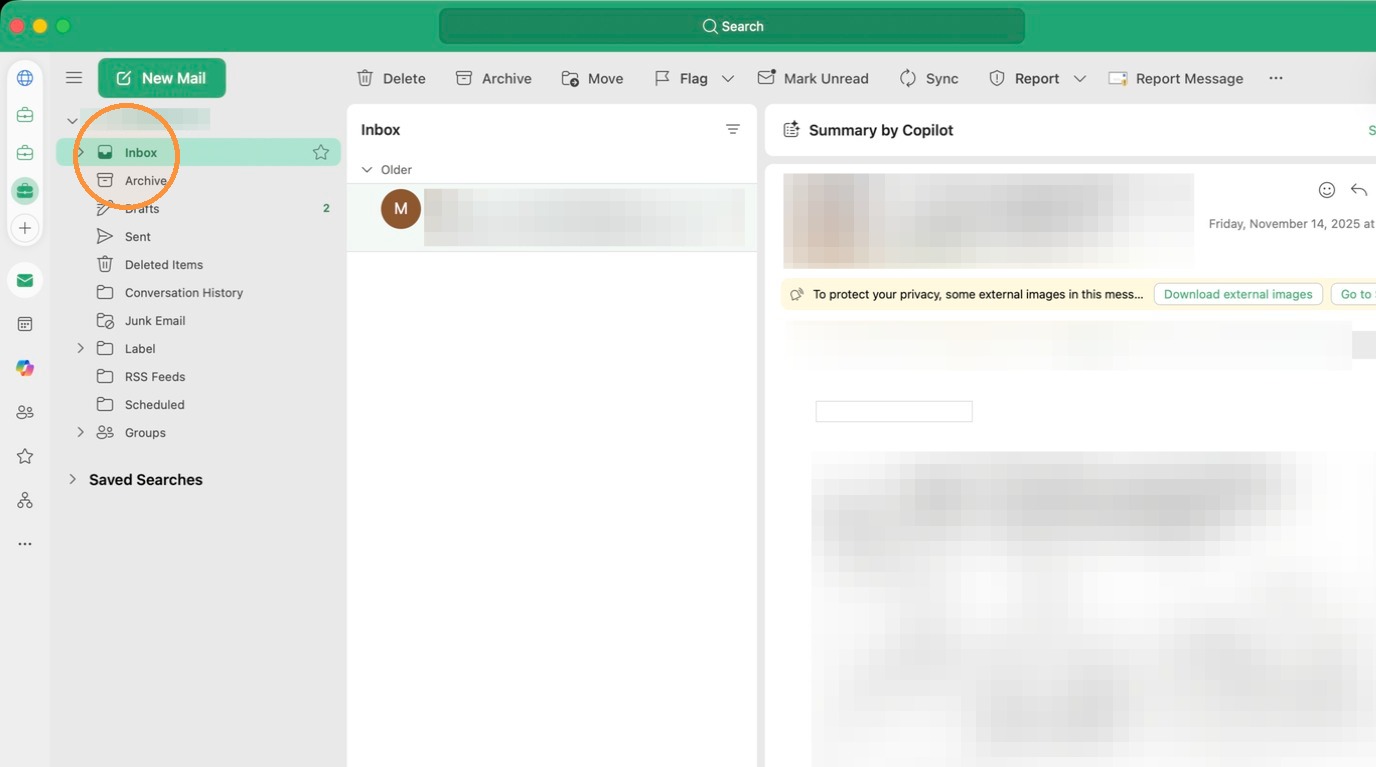
Task: Collapse the Older message group
Action: pos(366,170)
